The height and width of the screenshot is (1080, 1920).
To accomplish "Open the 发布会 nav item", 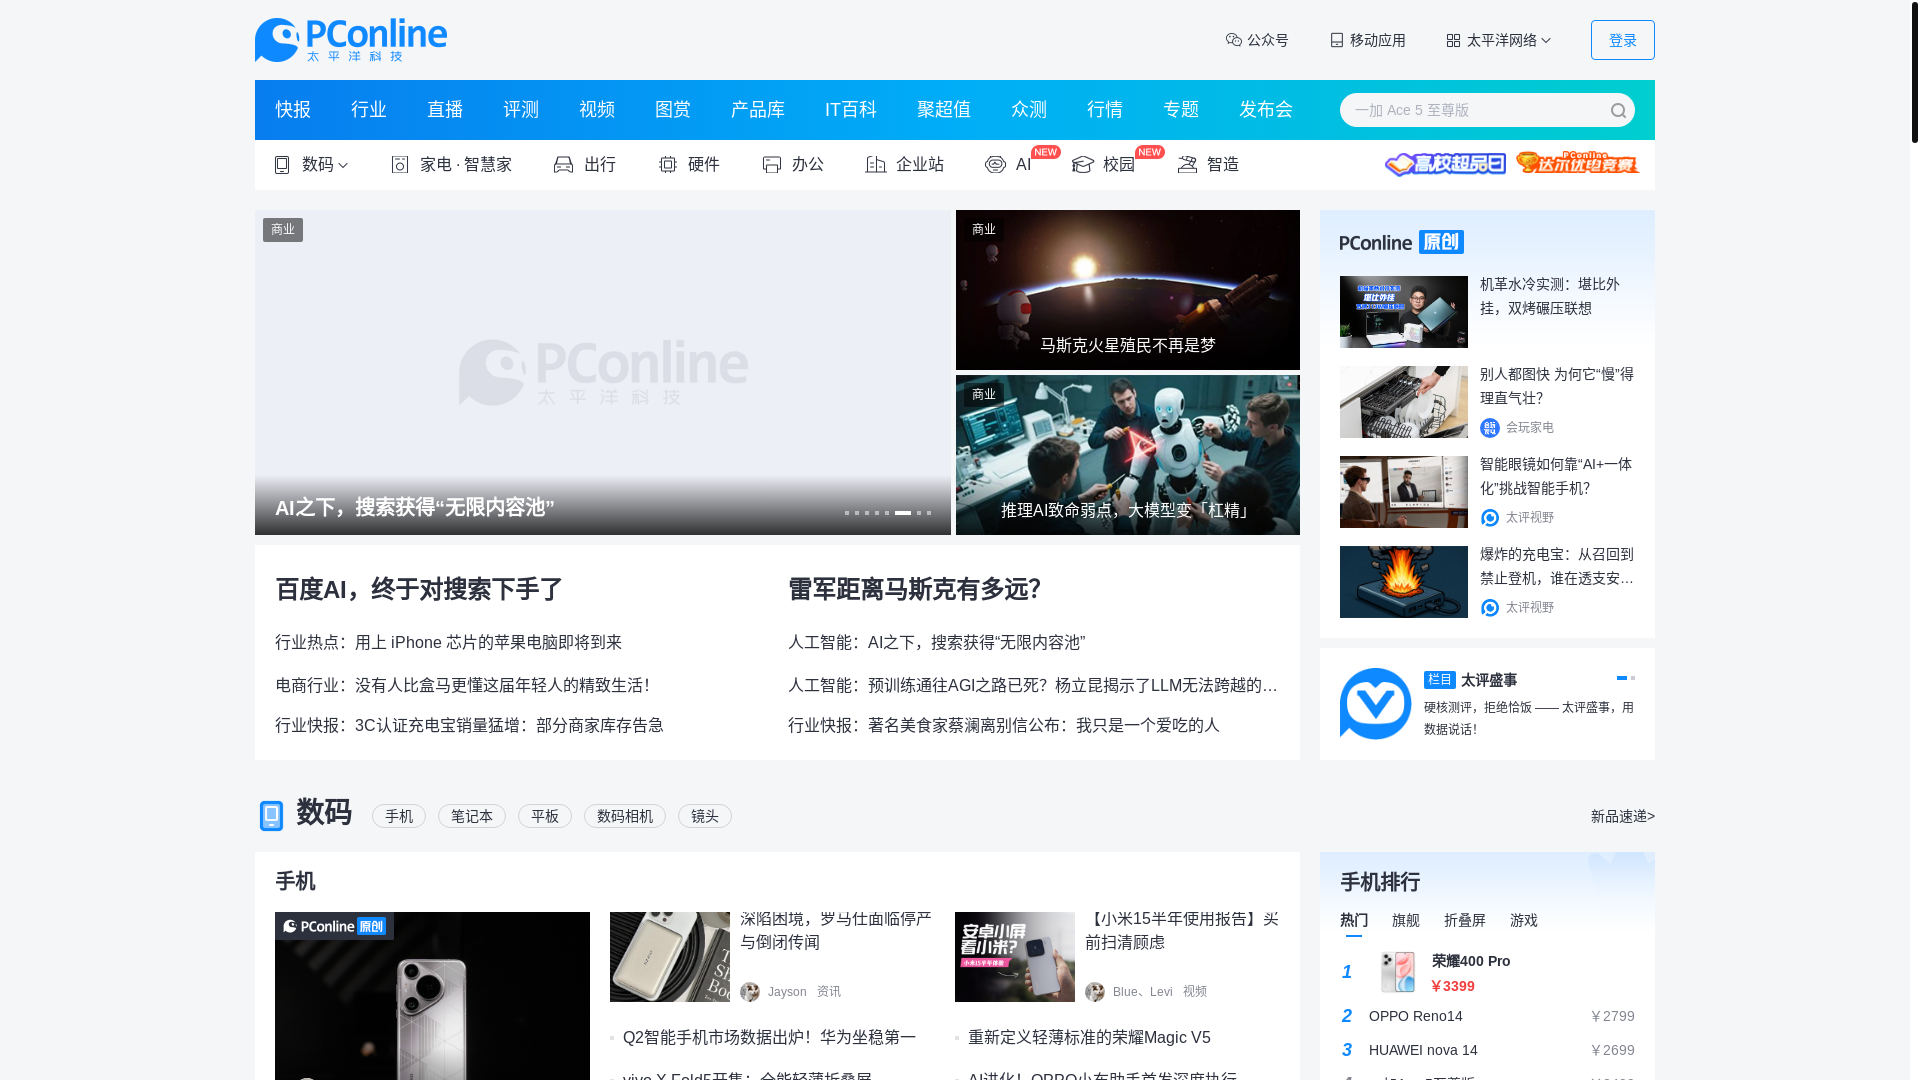I will (x=1266, y=110).
